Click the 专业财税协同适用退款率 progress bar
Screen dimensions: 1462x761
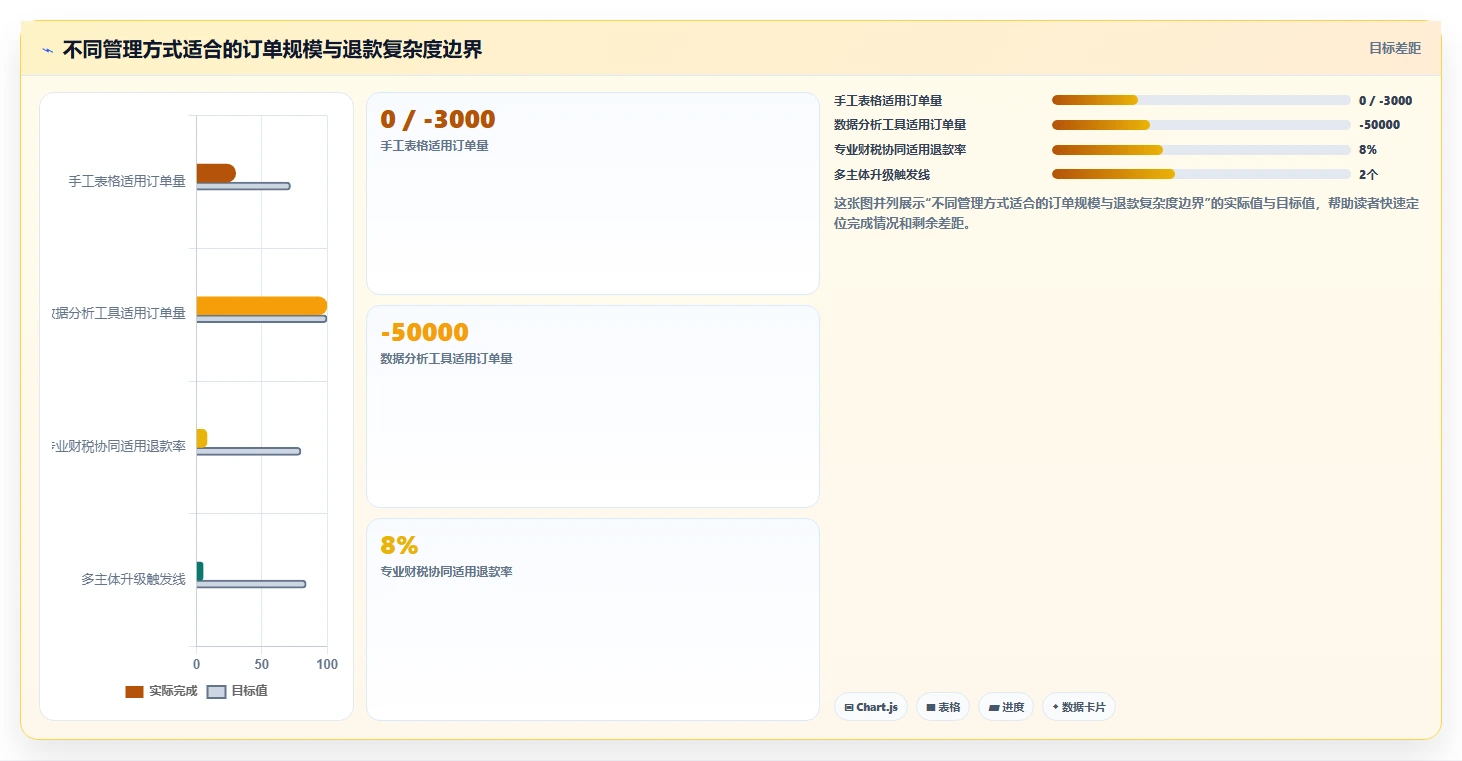(x=1201, y=149)
